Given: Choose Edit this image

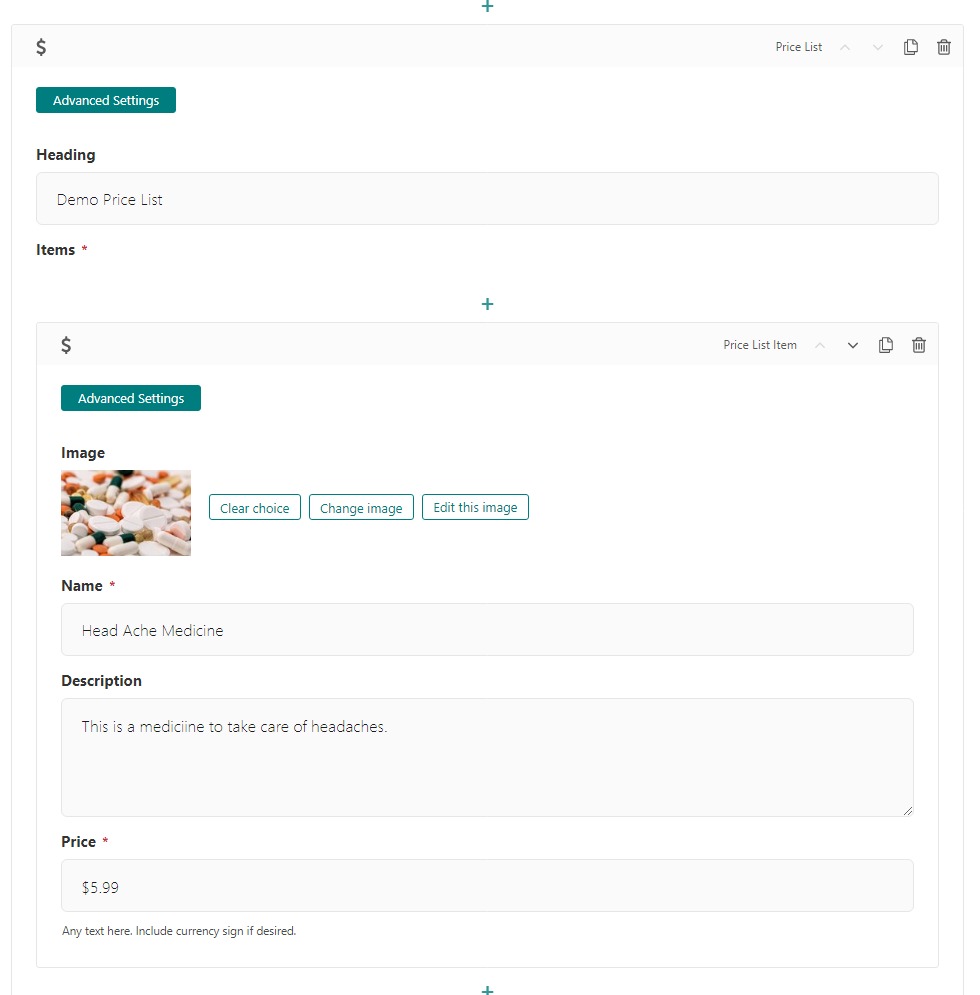Looking at the screenshot, I should tap(475, 508).
